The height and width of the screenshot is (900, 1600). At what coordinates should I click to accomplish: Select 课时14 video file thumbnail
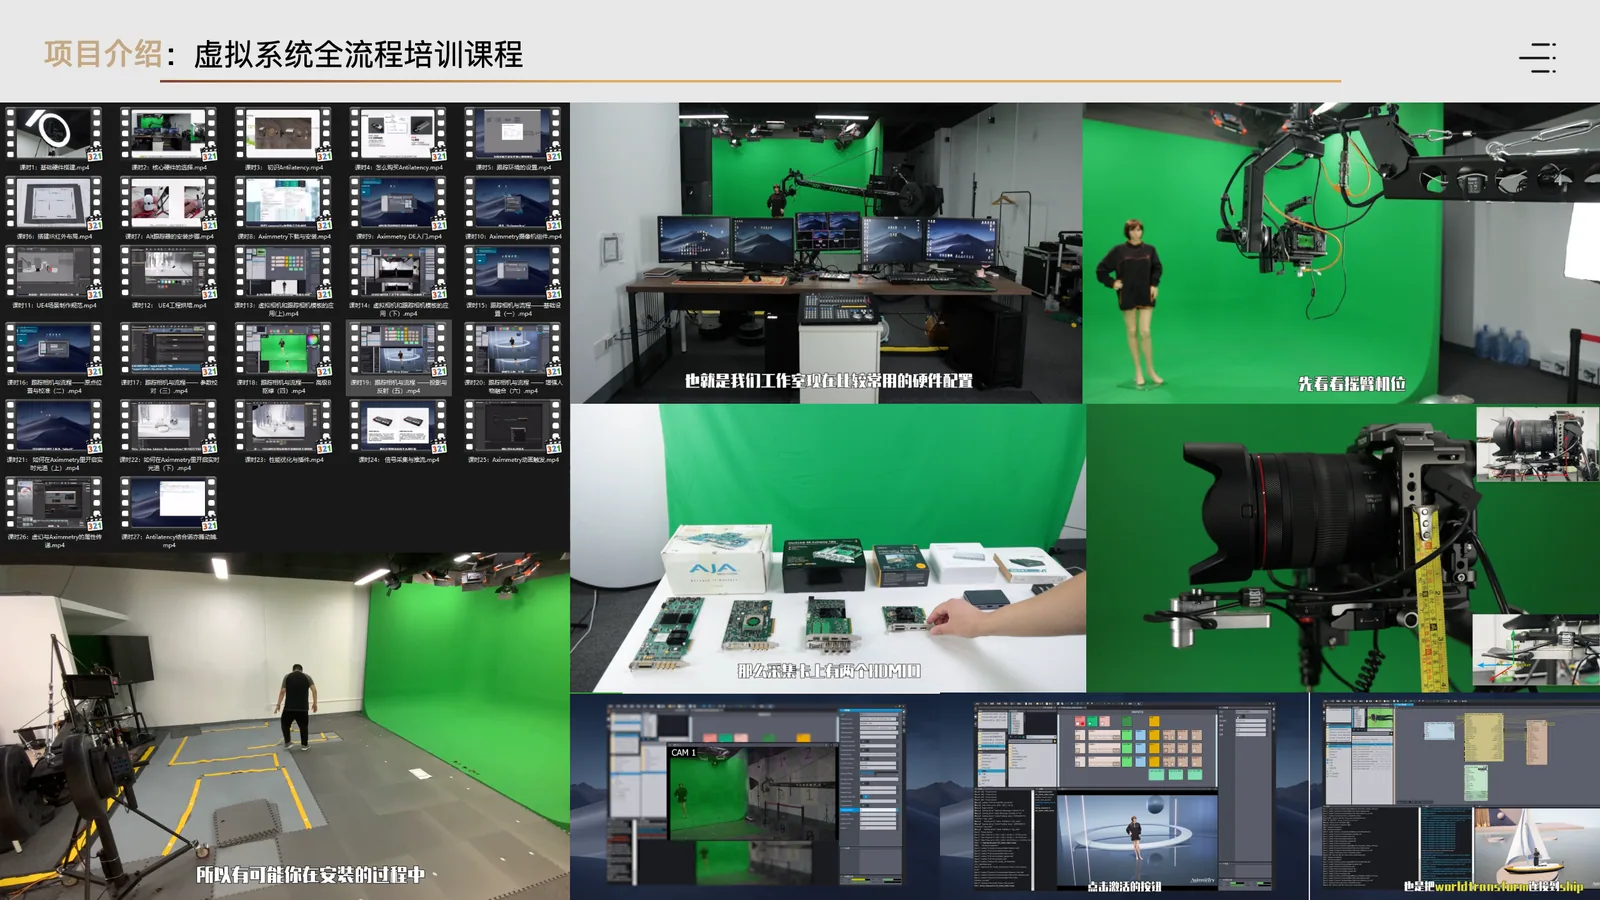click(398, 273)
